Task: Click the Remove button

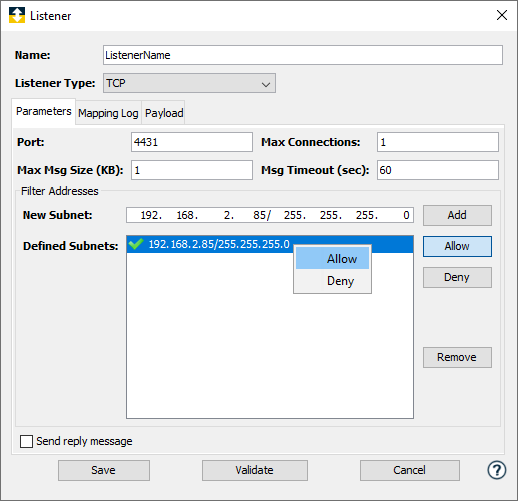Action: click(457, 357)
